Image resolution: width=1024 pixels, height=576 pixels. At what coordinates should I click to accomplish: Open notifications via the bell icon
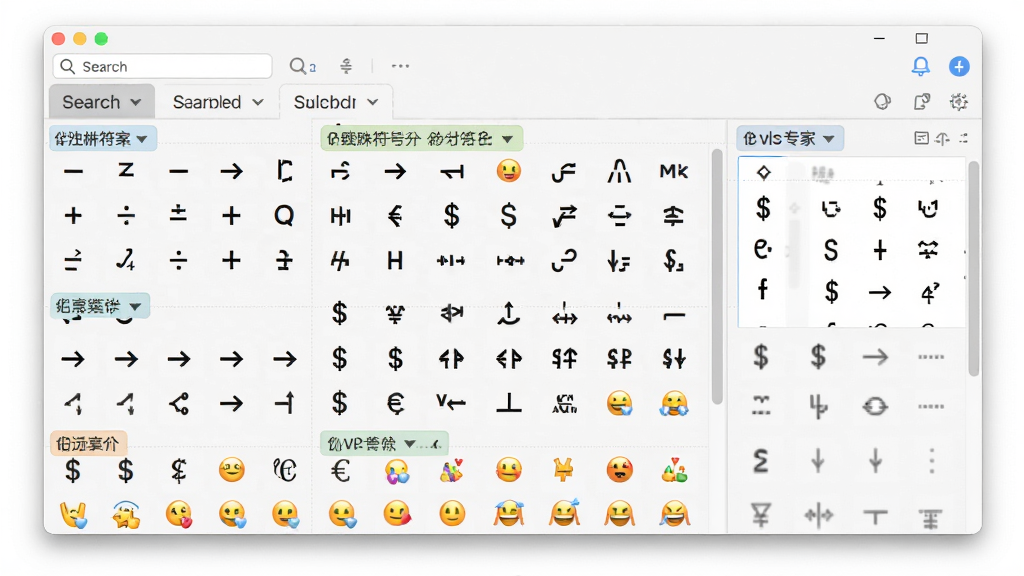[x=921, y=66]
